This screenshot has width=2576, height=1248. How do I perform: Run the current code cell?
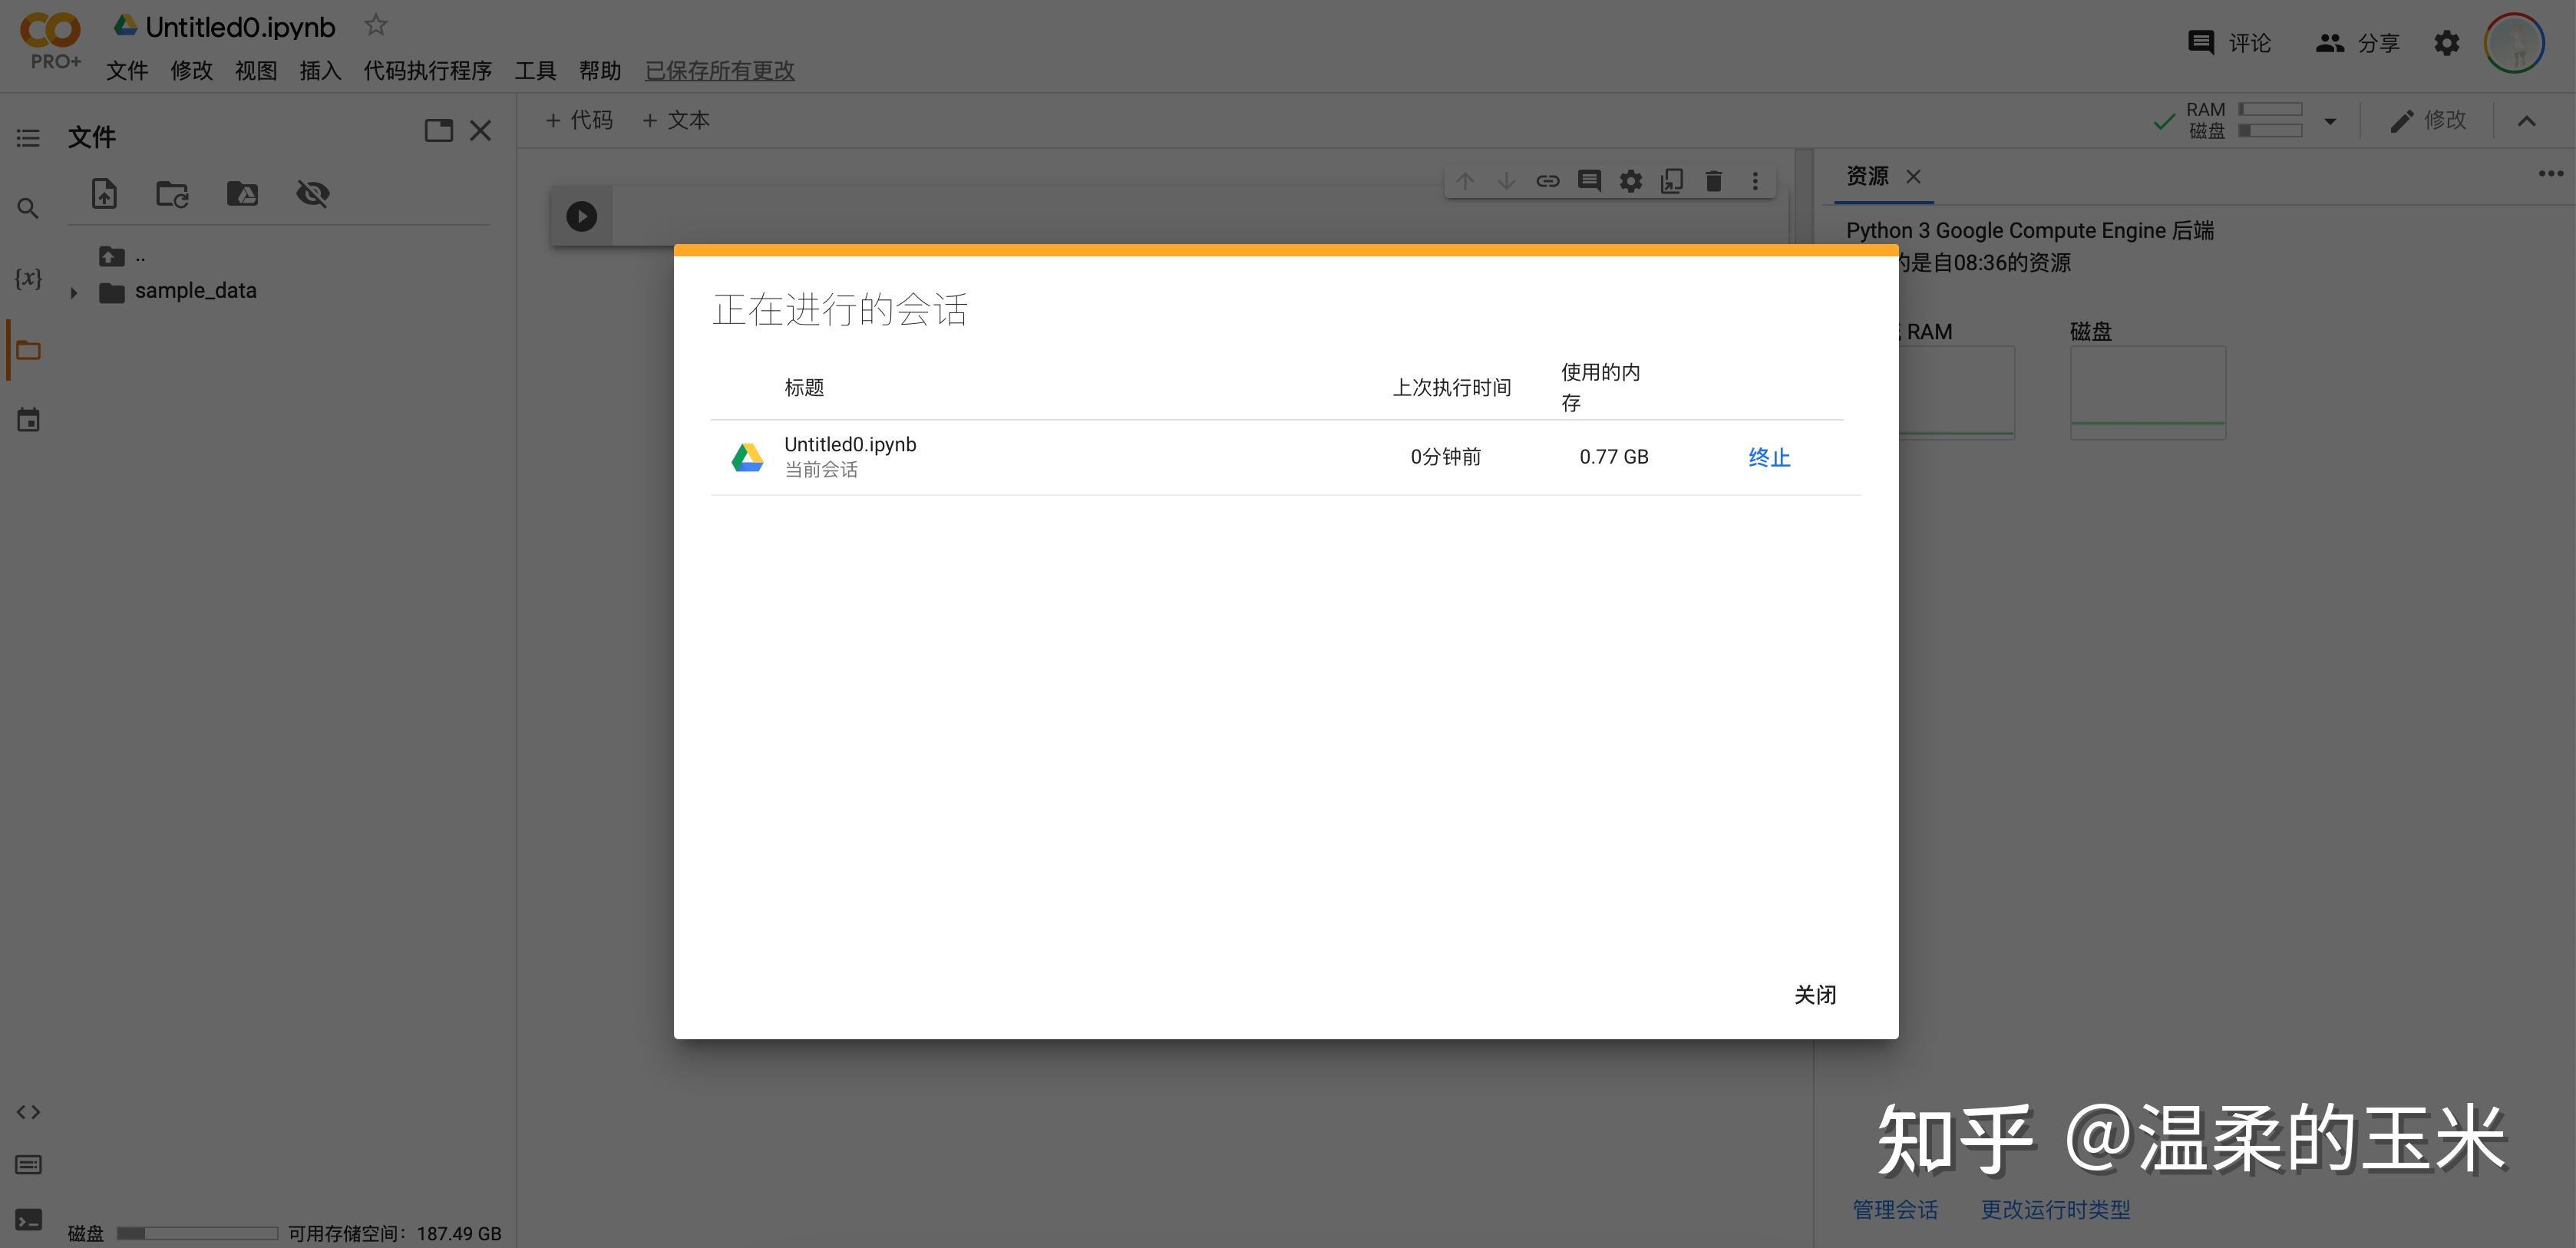(580, 215)
